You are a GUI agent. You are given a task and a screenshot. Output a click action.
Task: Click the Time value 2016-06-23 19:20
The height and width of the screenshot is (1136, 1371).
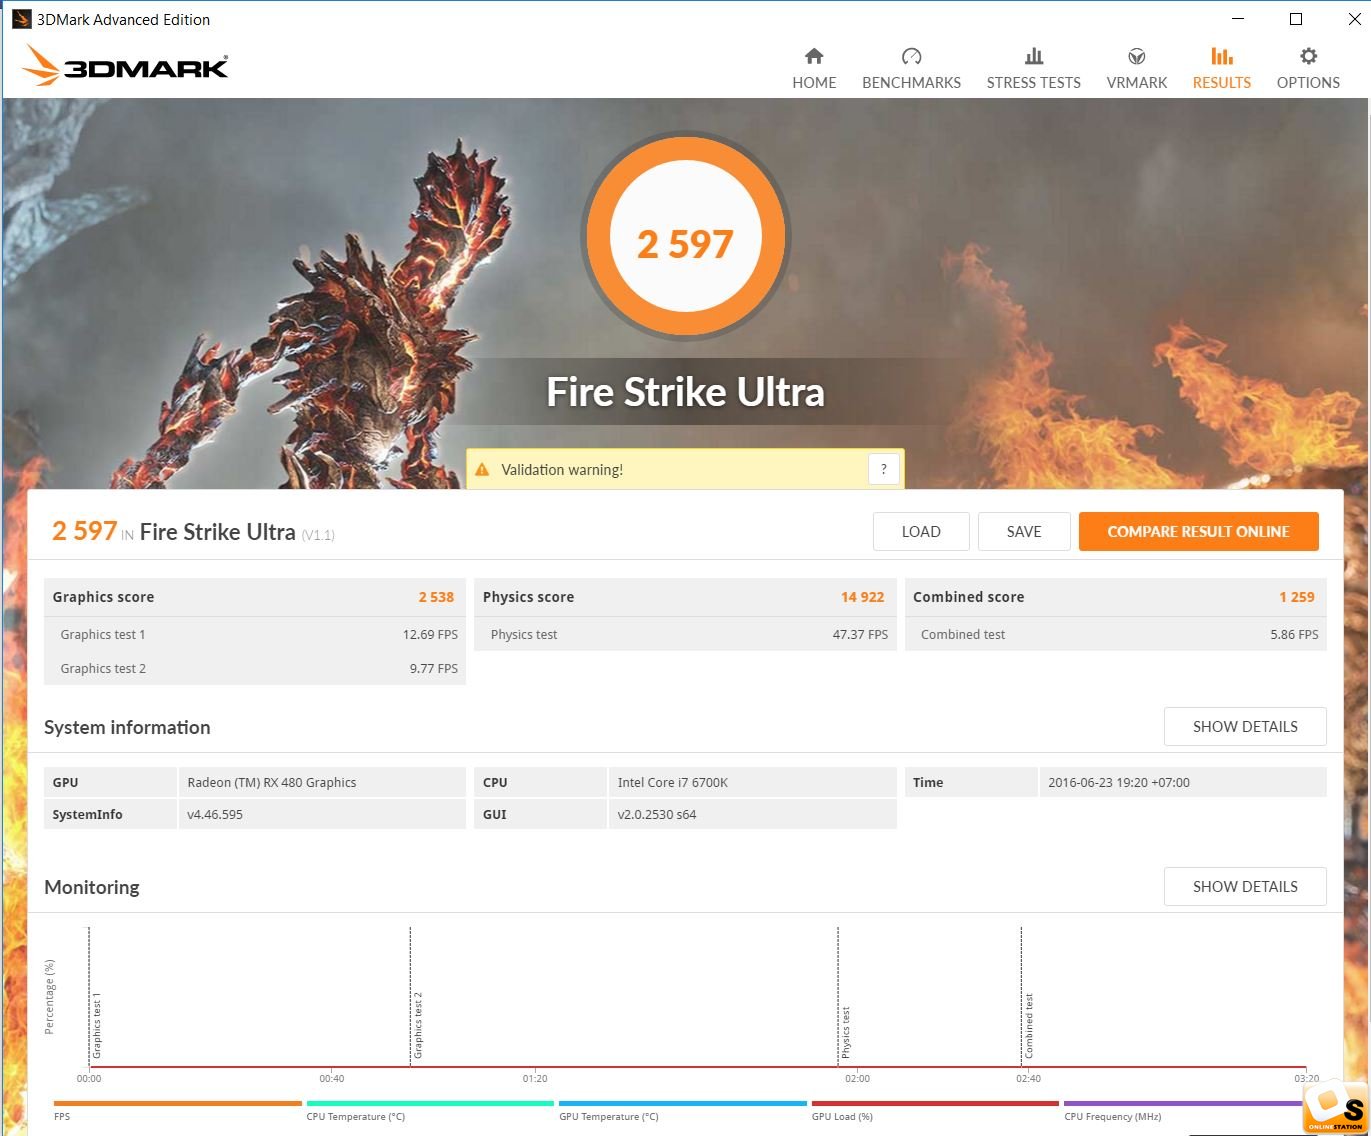tap(1119, 782)
